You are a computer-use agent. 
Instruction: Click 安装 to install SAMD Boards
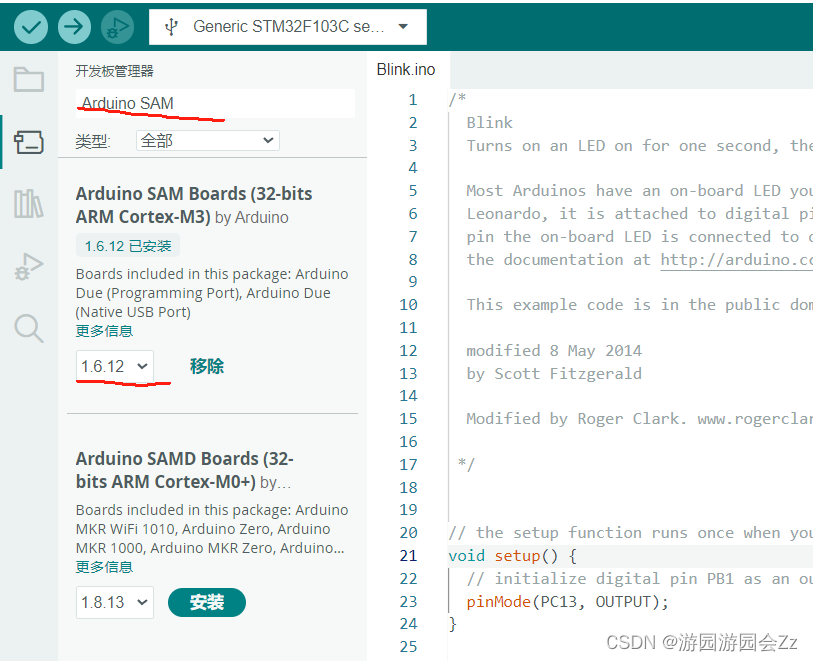[x=207, y=602]
